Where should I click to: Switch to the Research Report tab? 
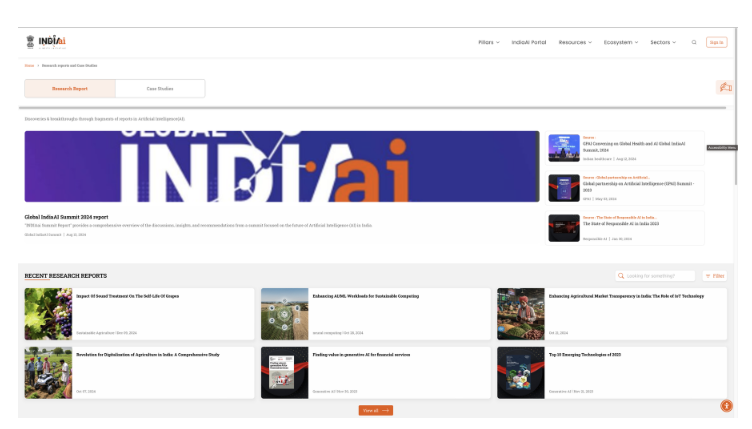tap(70, 89)
